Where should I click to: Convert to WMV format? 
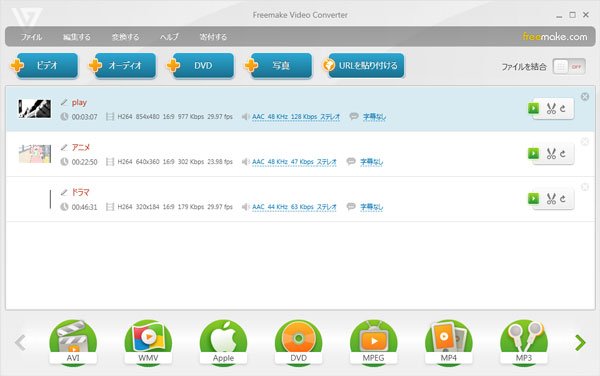148,343
